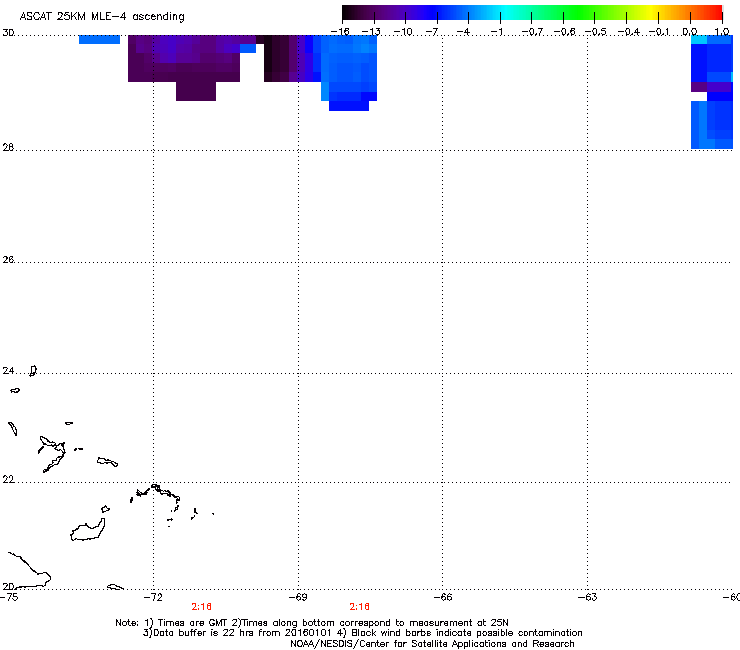740x650 pixels.
Task: Click the longitude label '-72'
Action: (x=153, y=597)
